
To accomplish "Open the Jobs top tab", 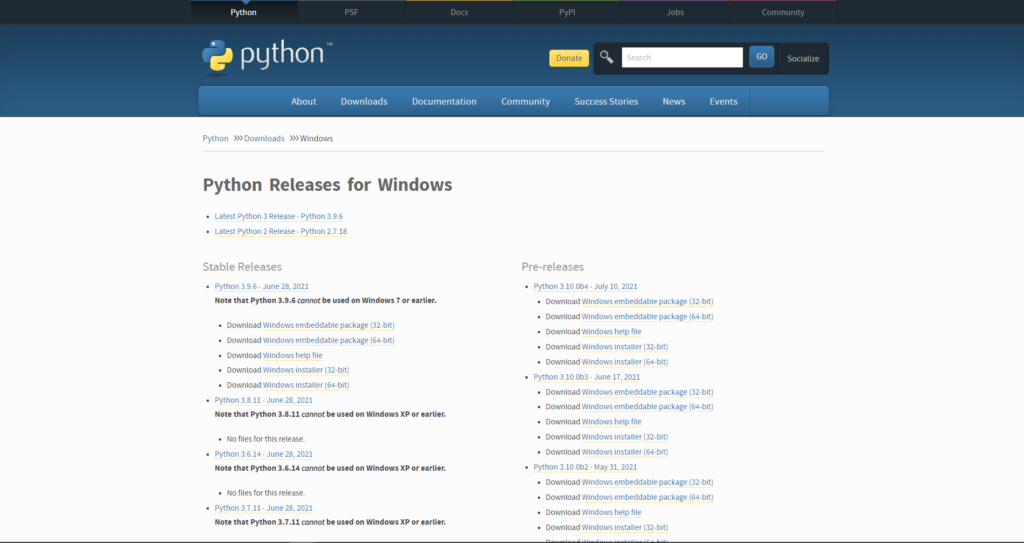I will [675, 12].
